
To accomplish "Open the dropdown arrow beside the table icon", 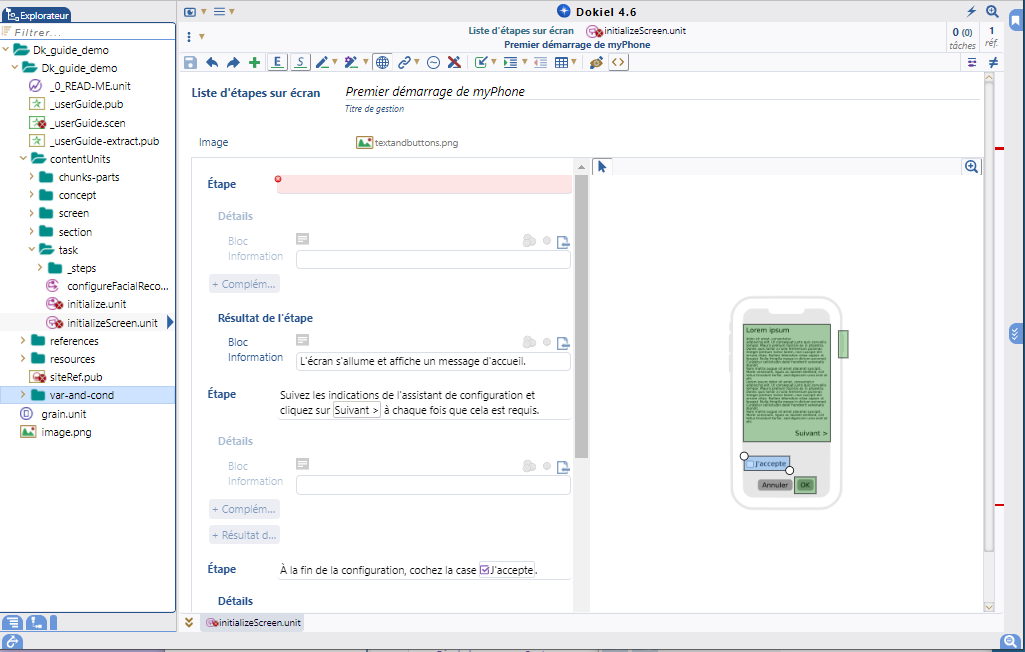I will click(x=574, y=62).
